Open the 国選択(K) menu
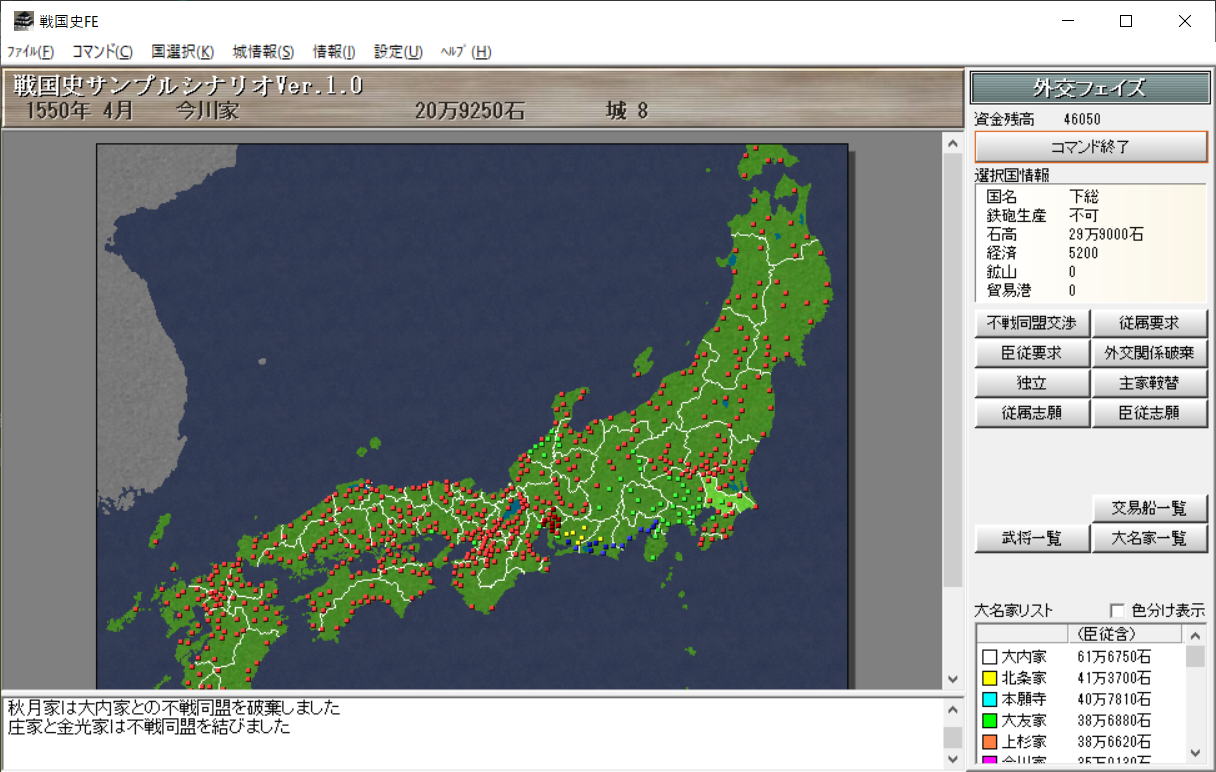 (x=182, y=52)
